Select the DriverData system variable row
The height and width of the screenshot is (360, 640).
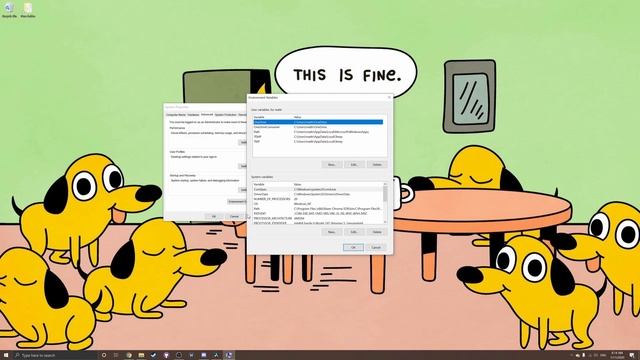tap(317, 194)
